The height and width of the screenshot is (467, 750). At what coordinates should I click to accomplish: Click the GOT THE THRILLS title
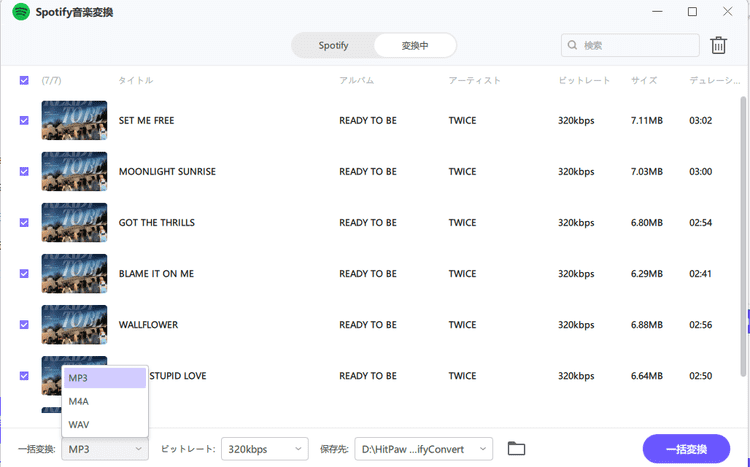pos(157,222)
